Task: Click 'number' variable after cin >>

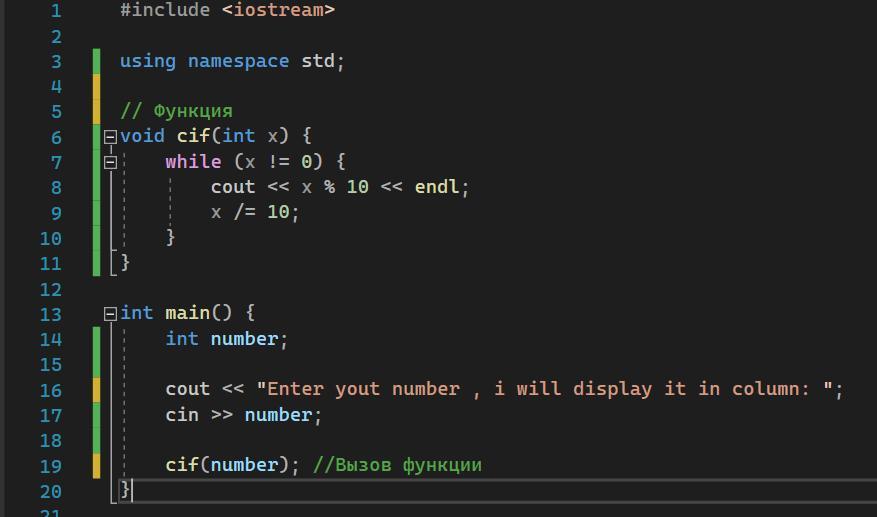Action: 278,415
